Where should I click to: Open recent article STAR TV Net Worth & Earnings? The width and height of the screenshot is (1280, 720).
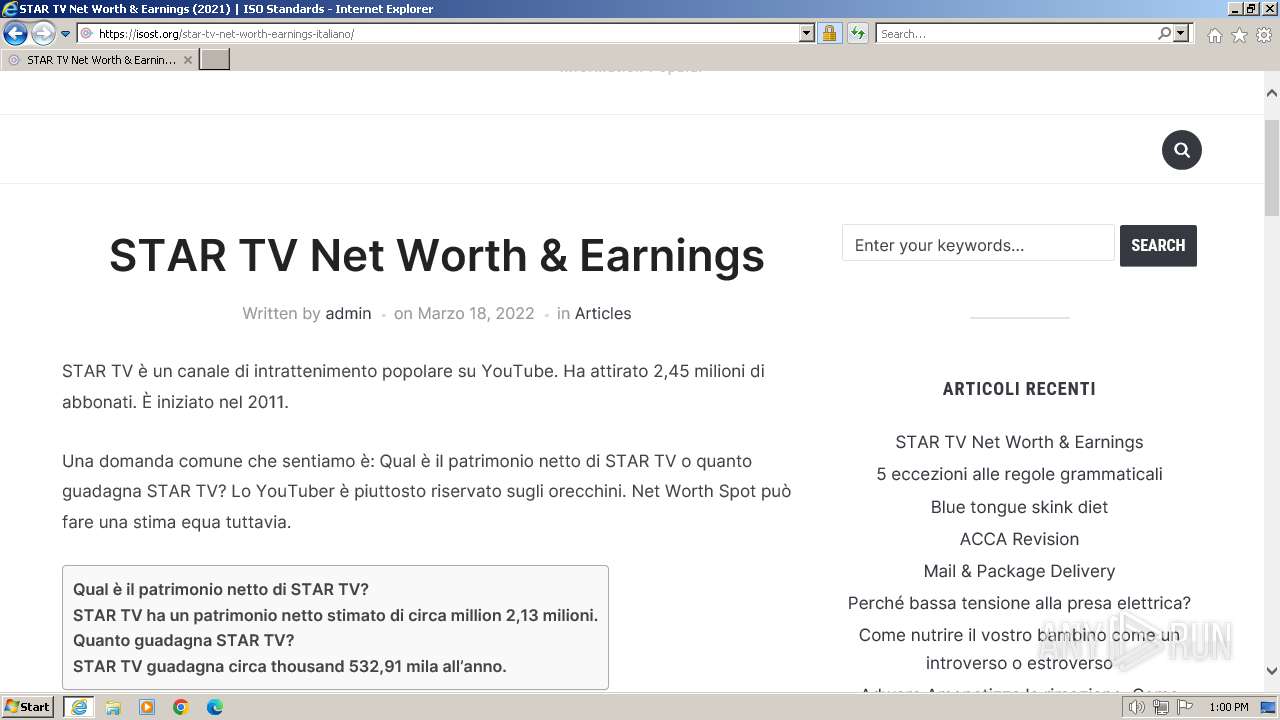point(1019,442)
